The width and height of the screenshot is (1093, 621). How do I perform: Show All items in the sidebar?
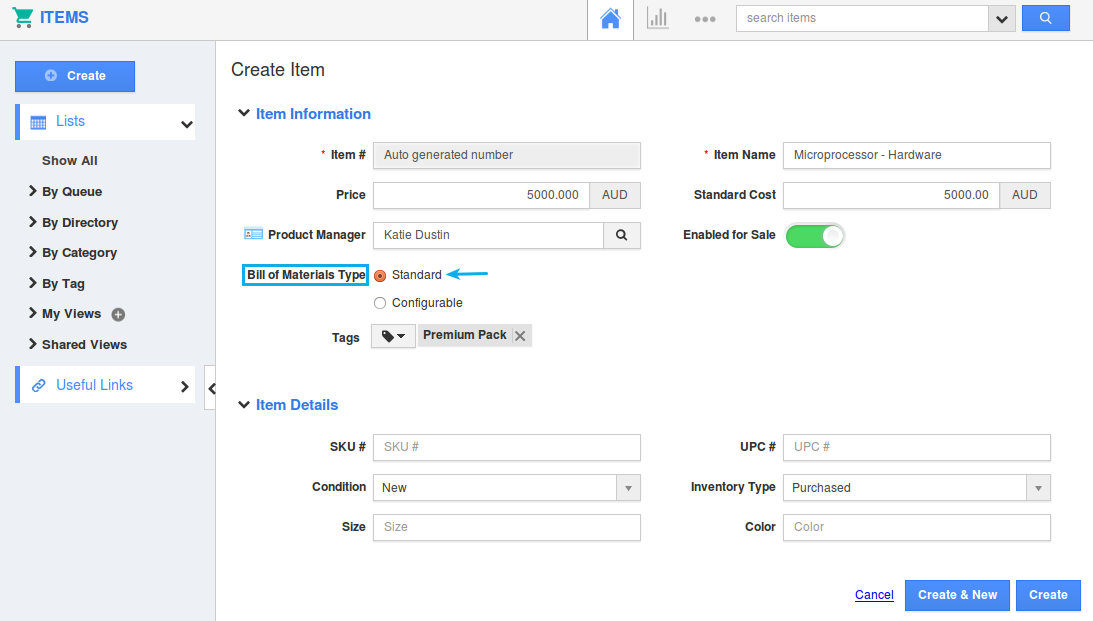(x=70, y=161)
